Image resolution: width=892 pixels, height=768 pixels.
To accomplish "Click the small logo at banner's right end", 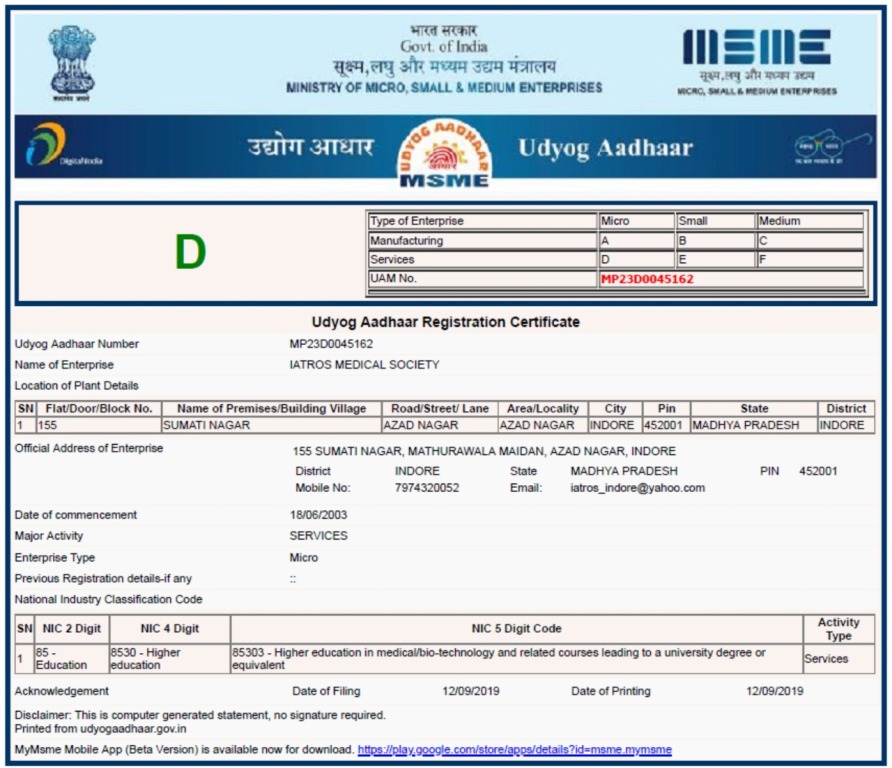I will (818, 148).
